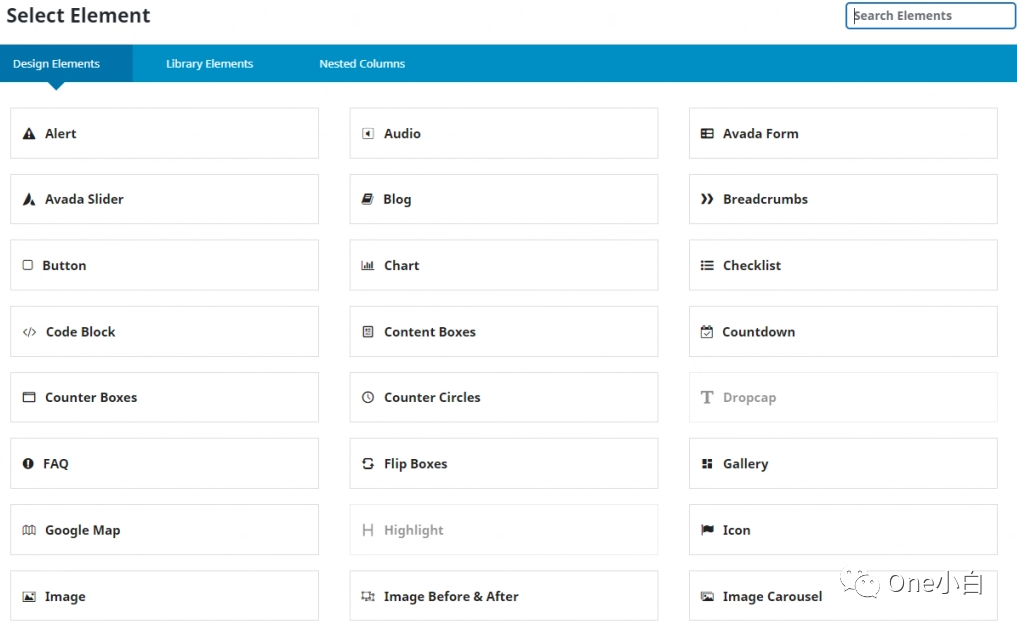Image resolution: width=1017 pixels, height=627 pixels.
Task: Click the Countdown calendar icon
Action: [707, 332]
